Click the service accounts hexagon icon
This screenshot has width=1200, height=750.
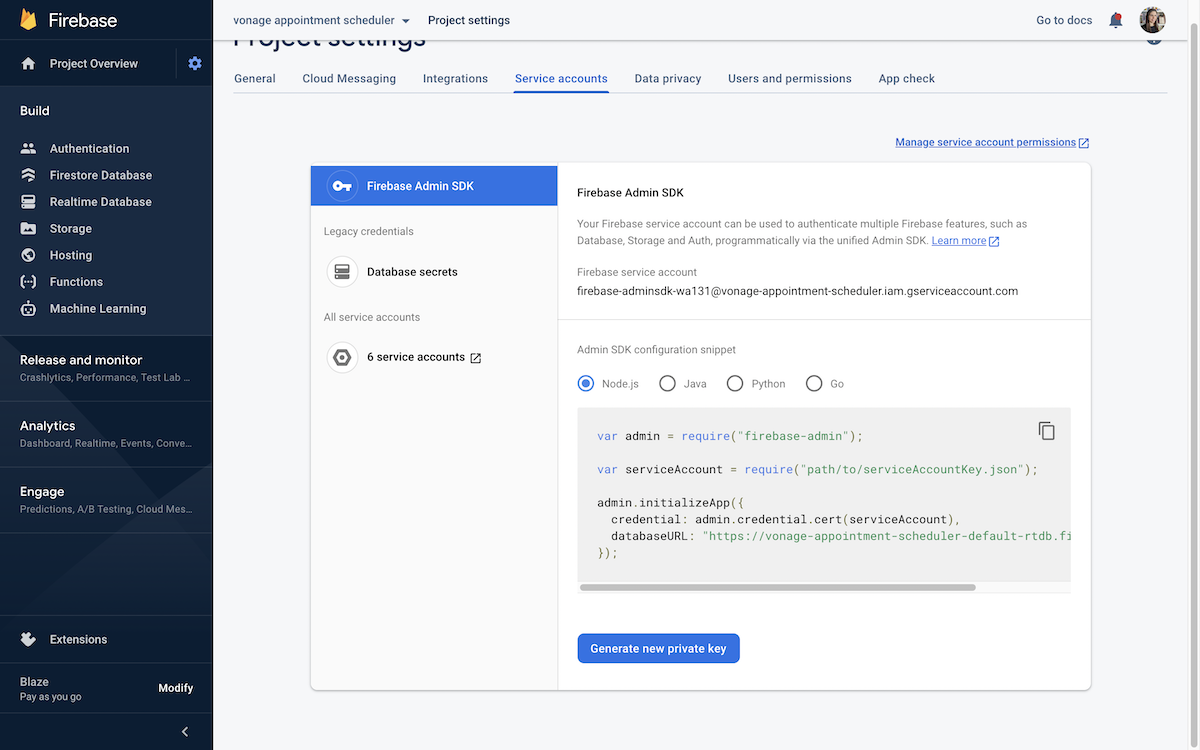point(342,357)
